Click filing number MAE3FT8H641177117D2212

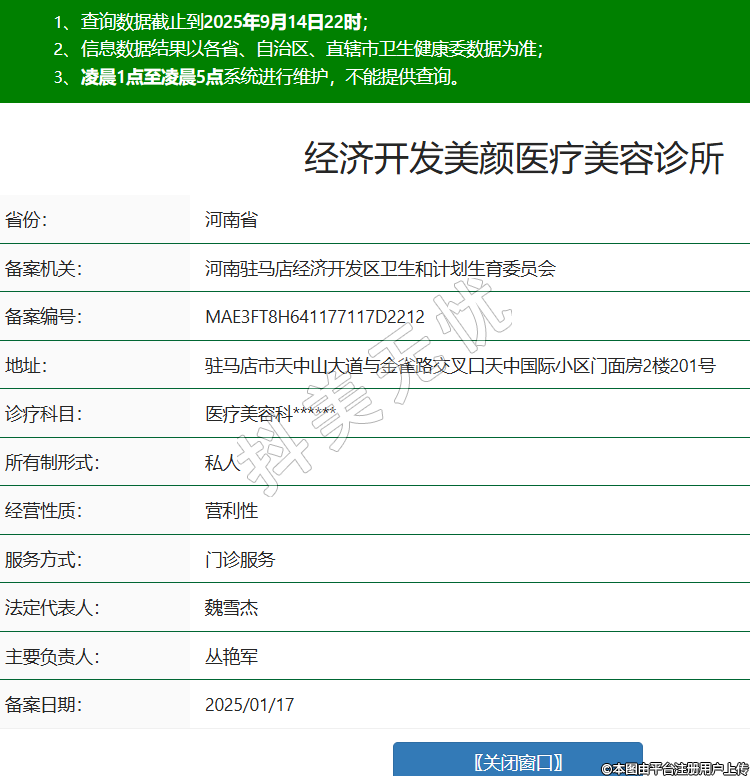pyautogui.click(x=315, y=317)
